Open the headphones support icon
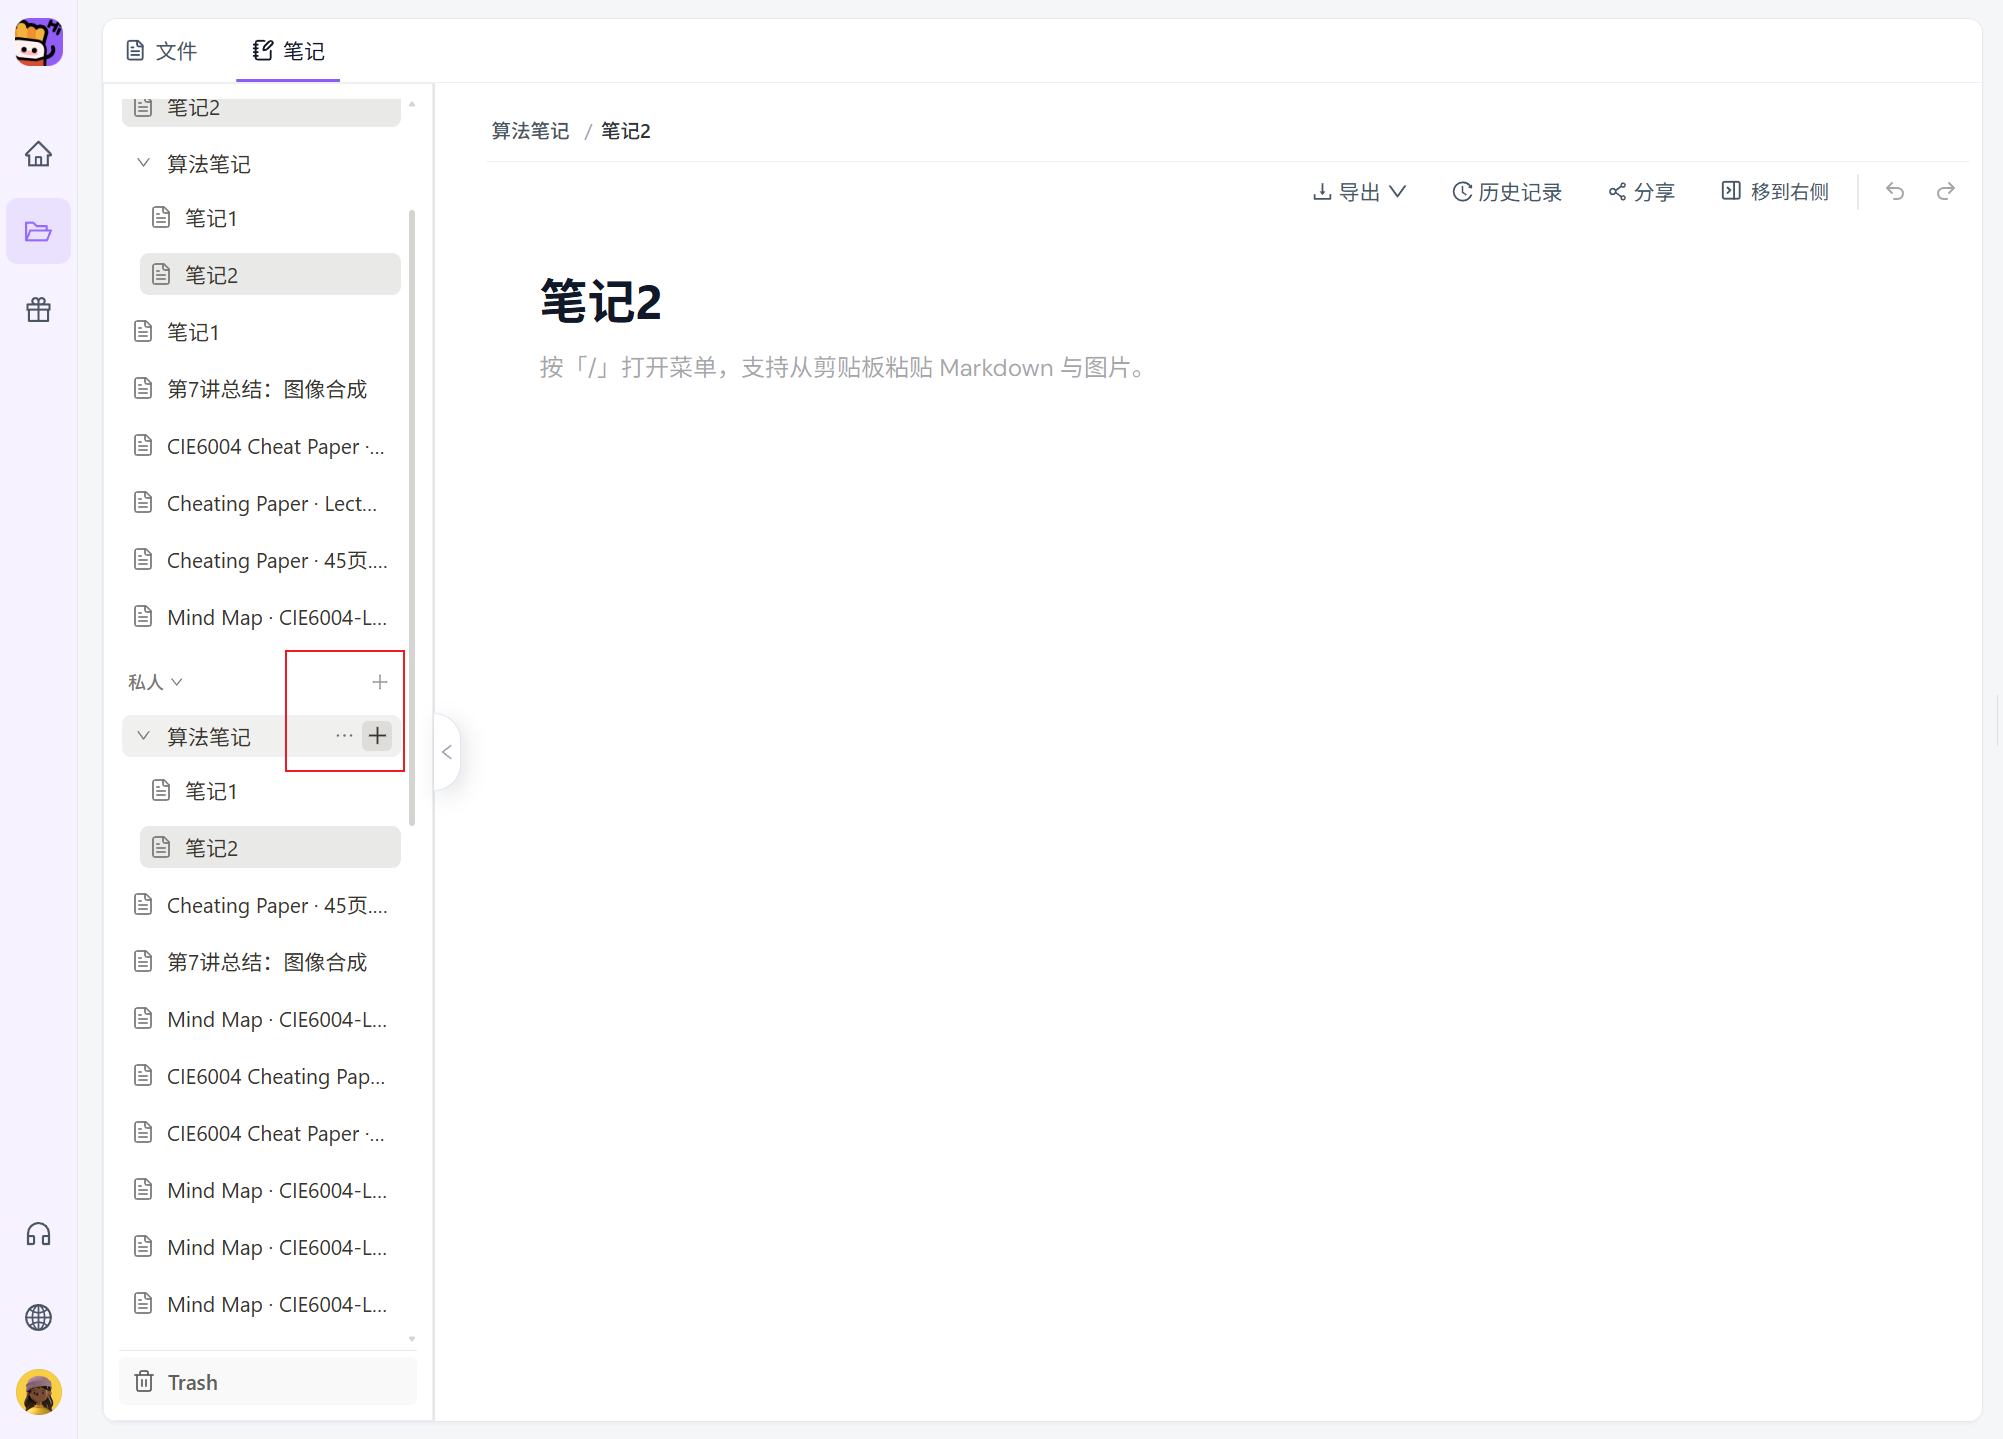 39,1235
